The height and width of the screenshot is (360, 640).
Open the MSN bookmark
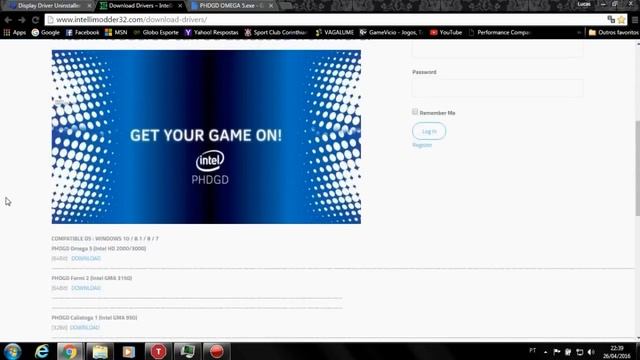click(x=116, y=32)
